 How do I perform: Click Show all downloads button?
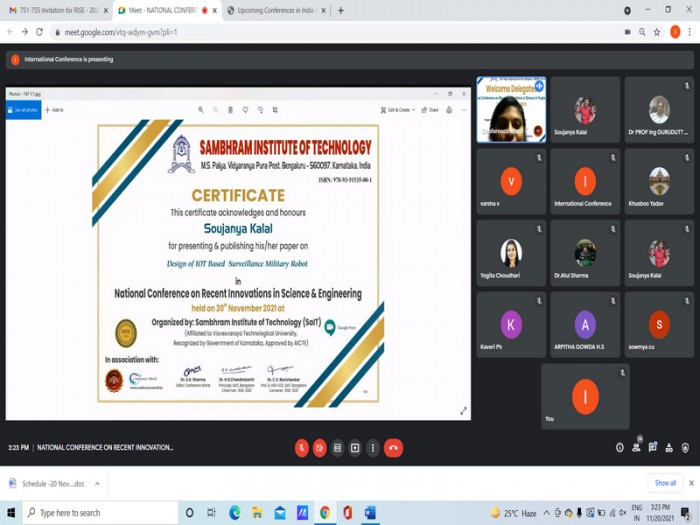point(665,483)
